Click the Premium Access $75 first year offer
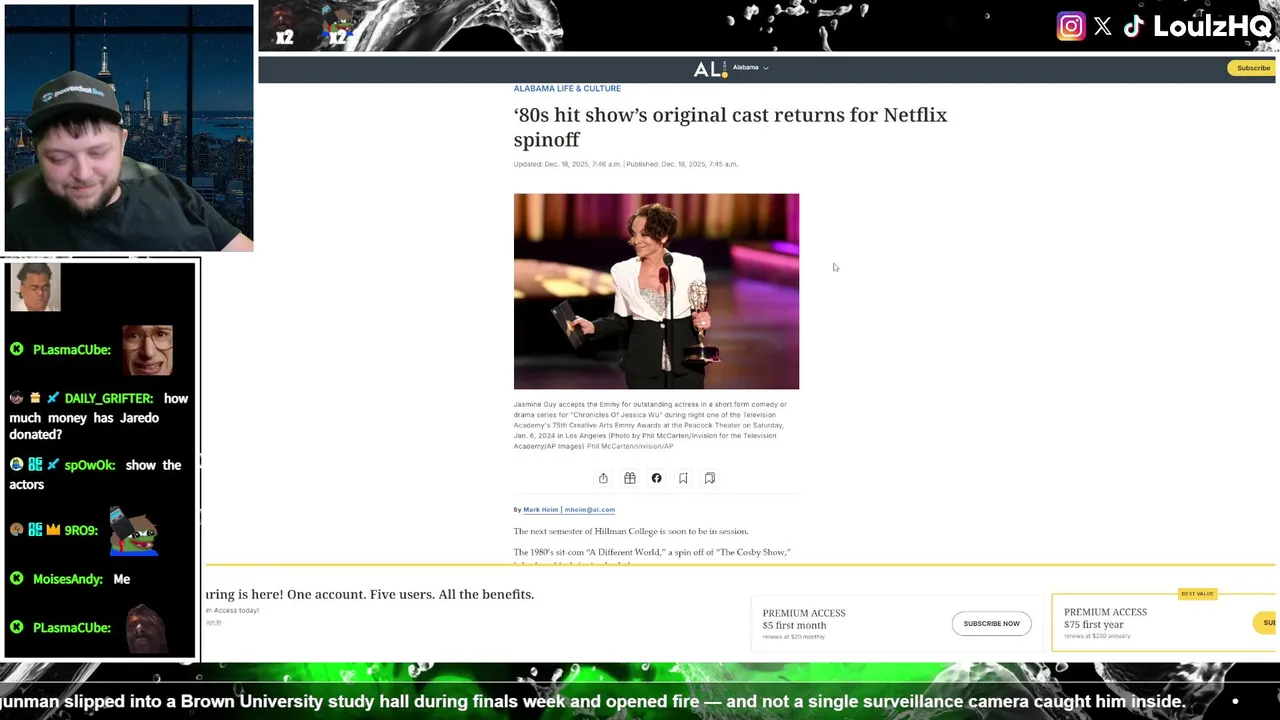1280x720 pixels. [1164, 622]
